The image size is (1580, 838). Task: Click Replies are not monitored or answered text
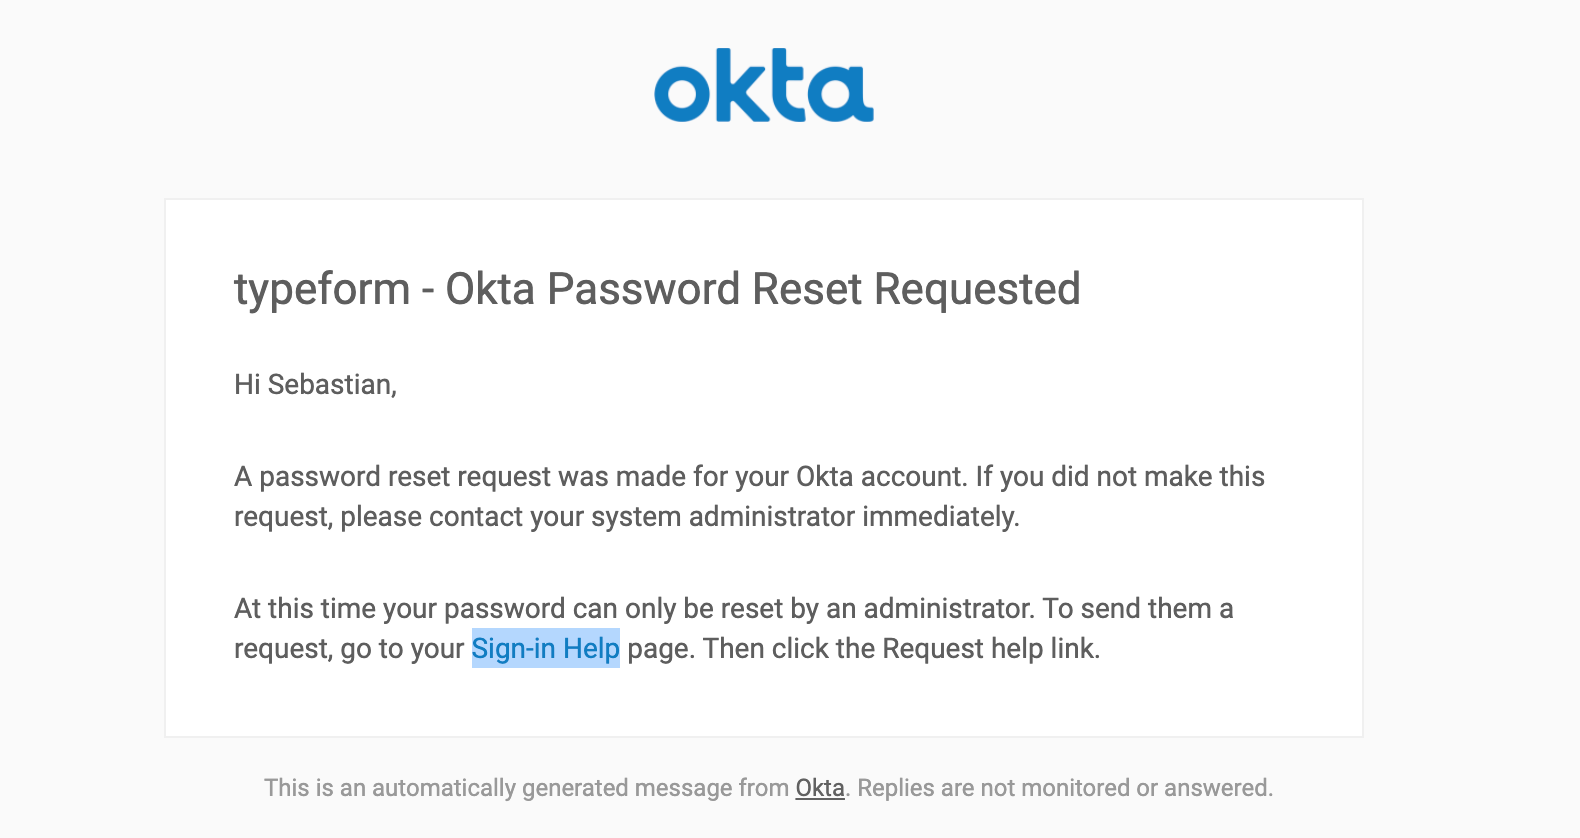pos(1065,788)
